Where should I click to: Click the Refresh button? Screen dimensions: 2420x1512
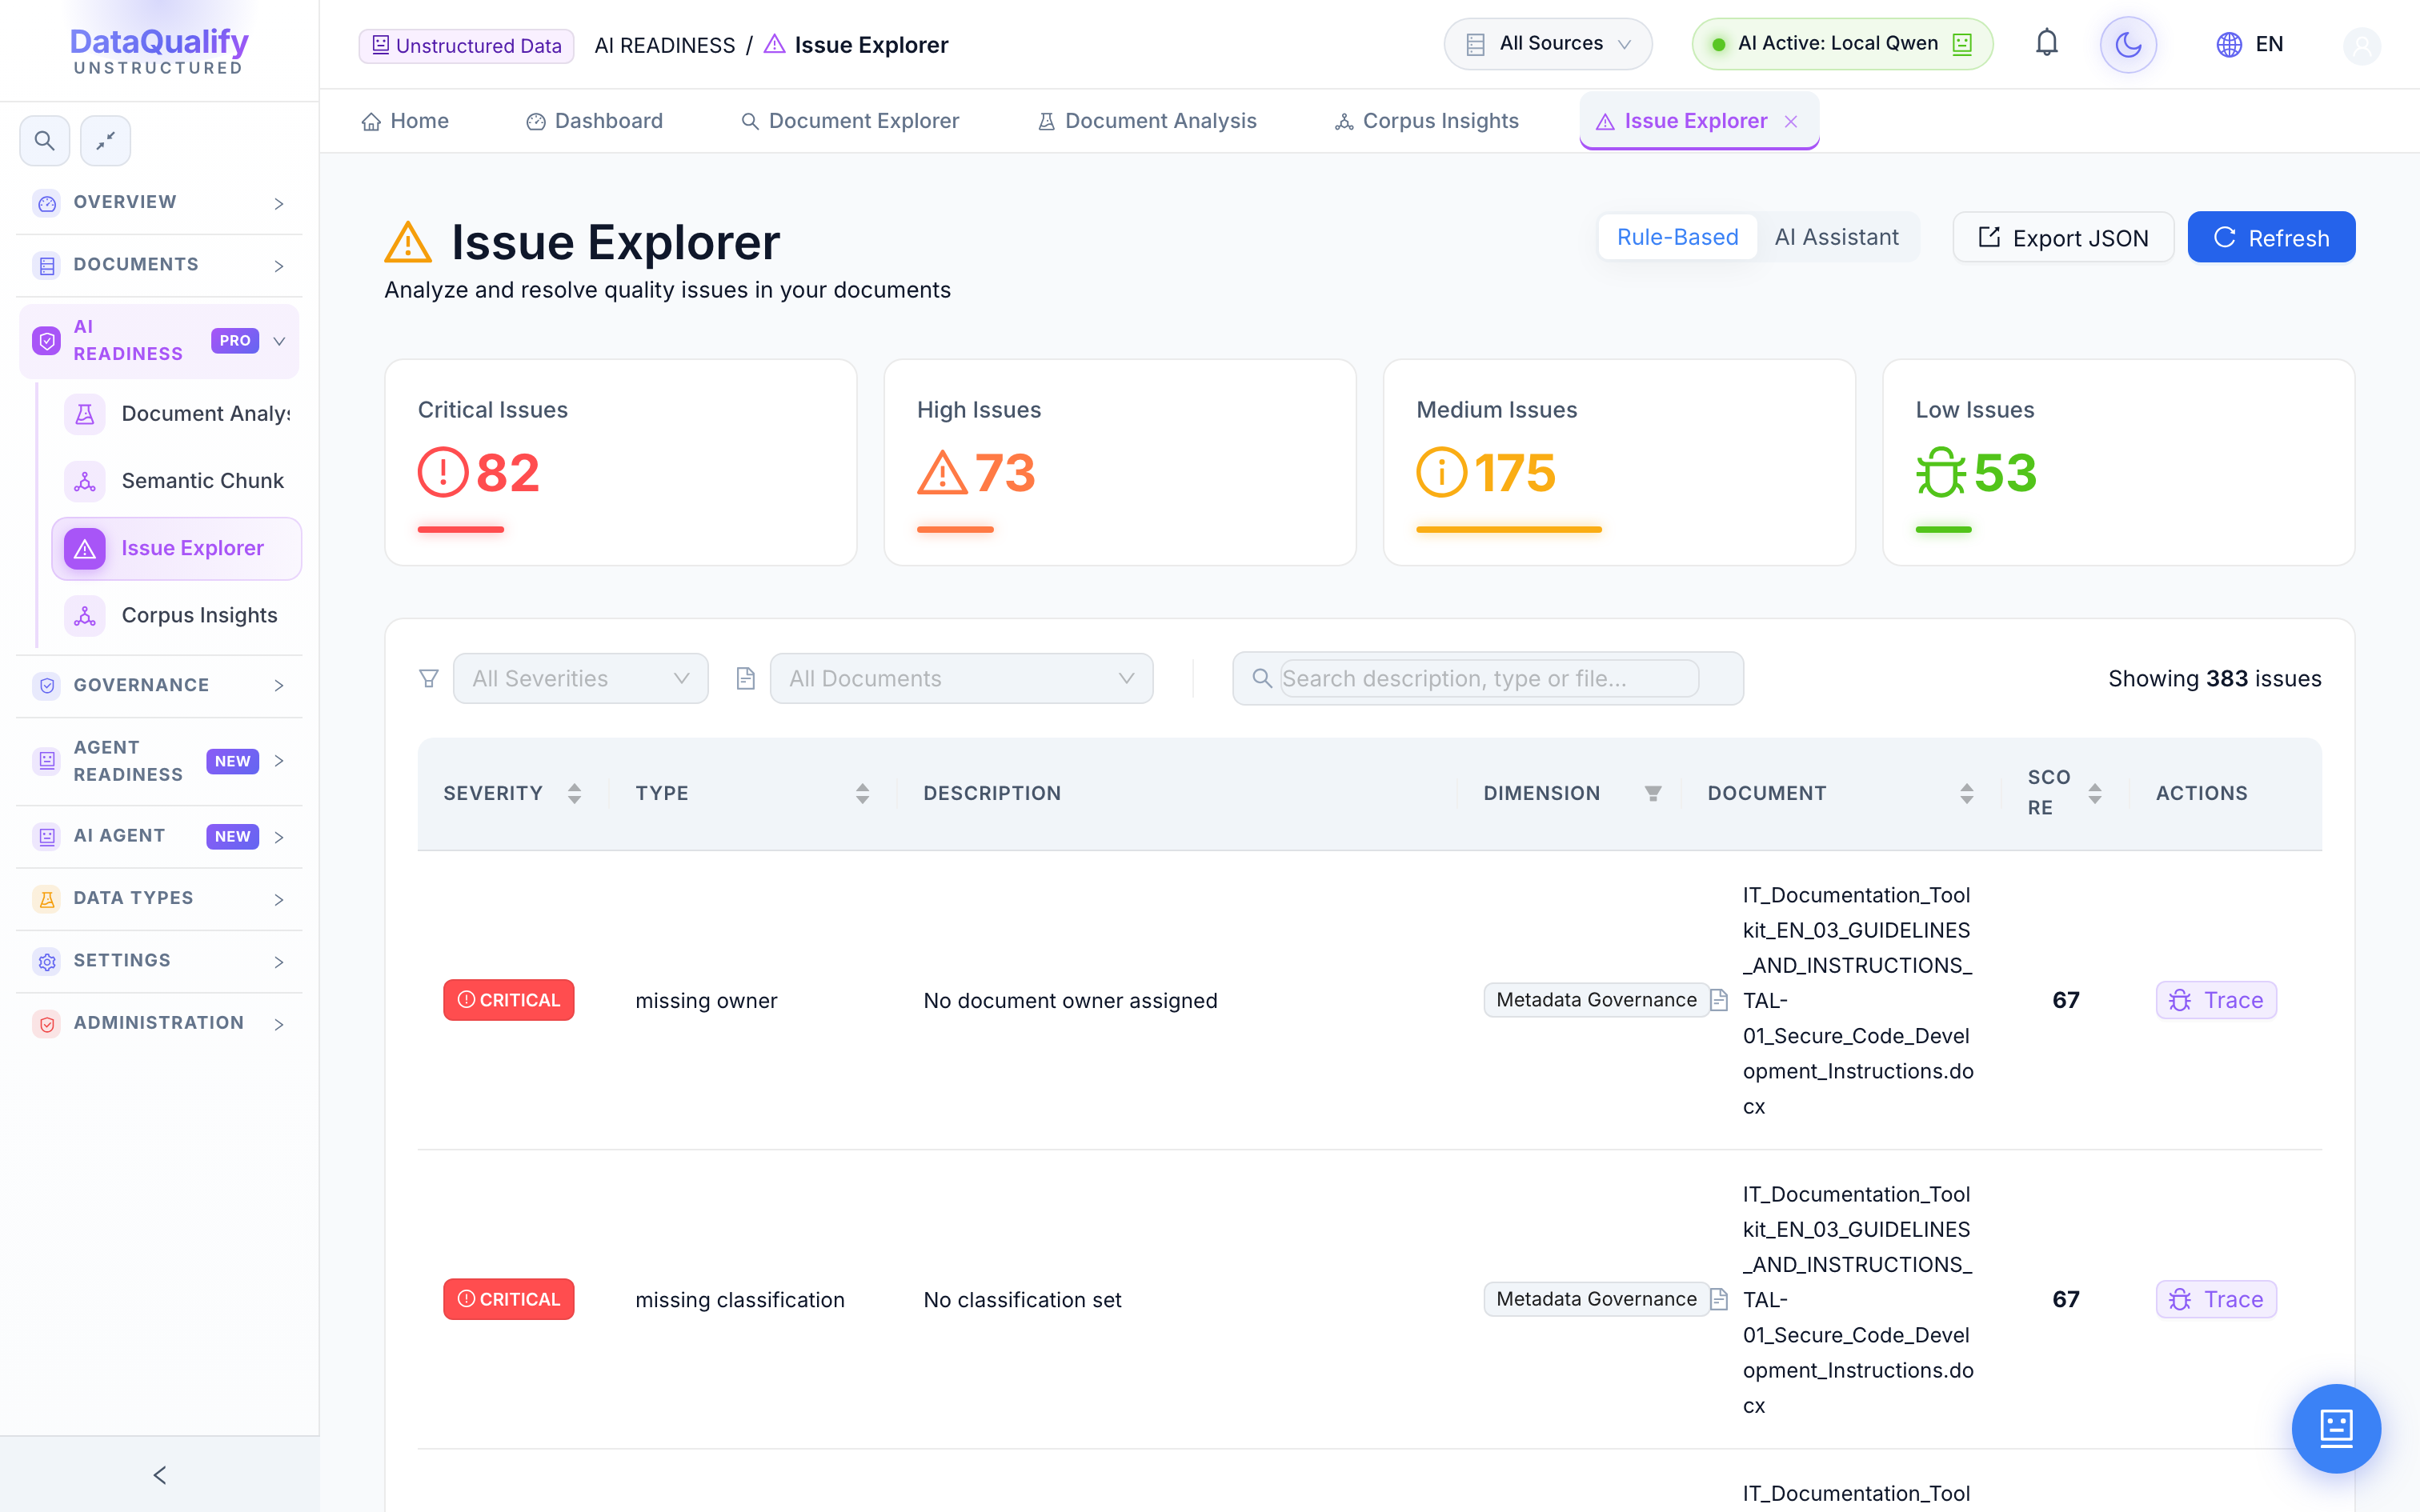(2271, 237)
